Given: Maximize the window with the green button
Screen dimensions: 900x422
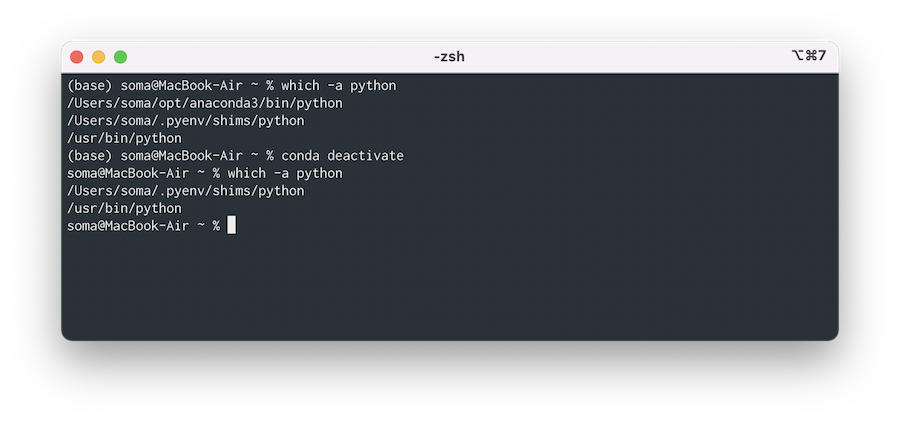Looking at the screenshot, I should pyautogui.click(x=121, y=57).
